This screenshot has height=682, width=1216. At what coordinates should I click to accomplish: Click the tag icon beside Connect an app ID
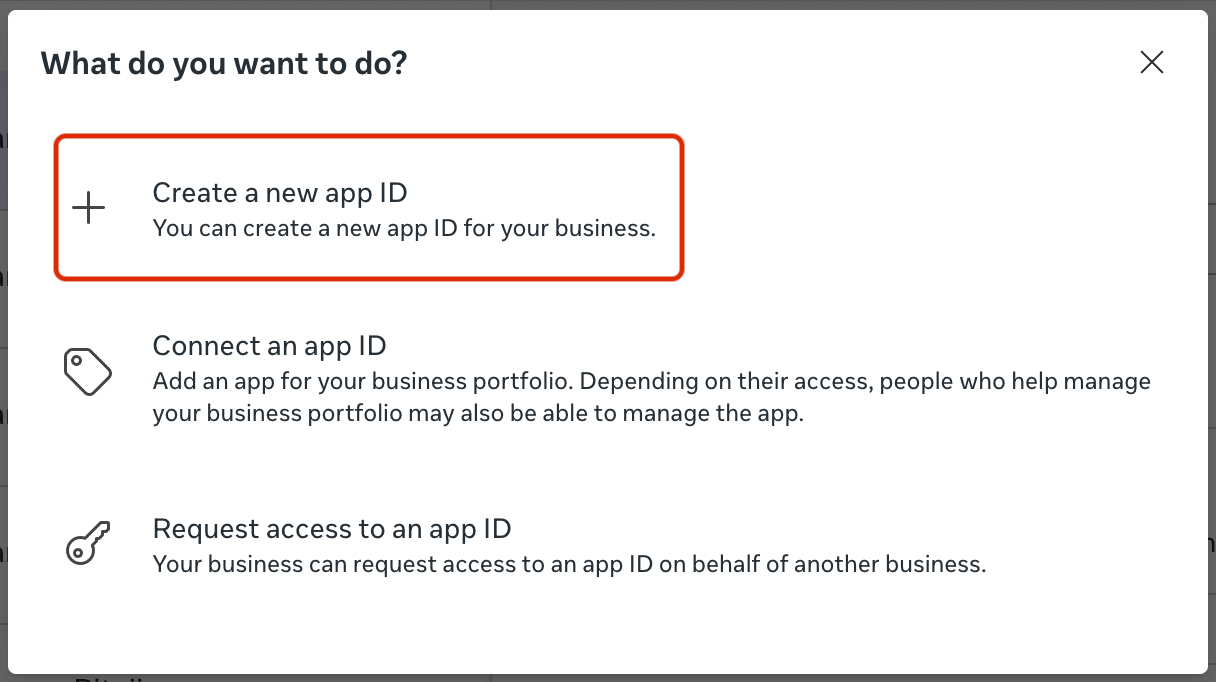88,372
